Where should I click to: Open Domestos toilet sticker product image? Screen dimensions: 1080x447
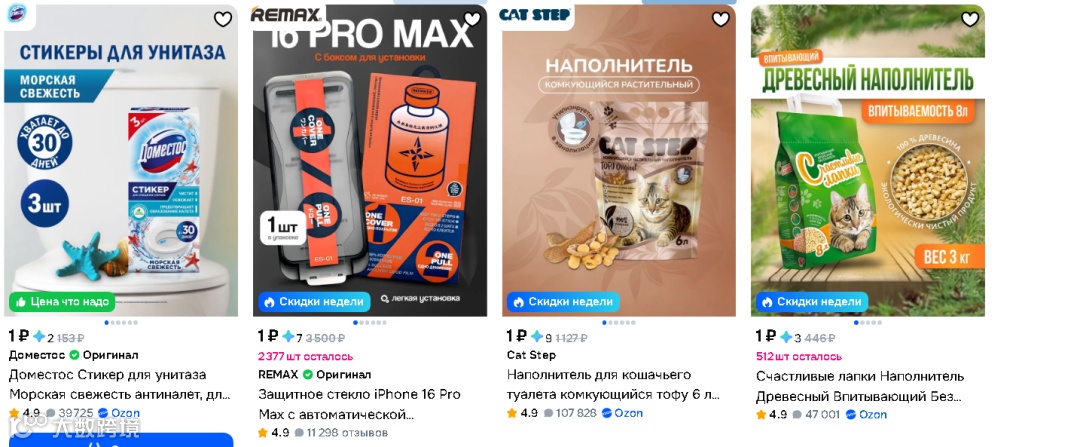pos(121,160)
